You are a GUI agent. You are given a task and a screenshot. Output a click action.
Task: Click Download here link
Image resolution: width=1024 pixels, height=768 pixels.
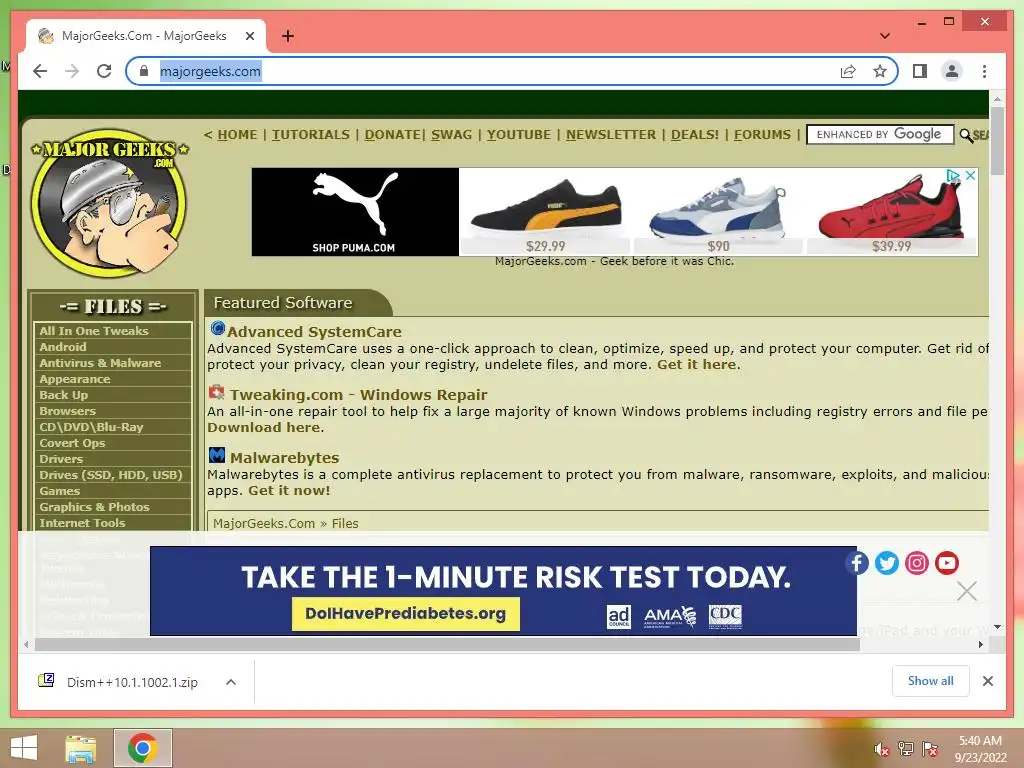pyautogui.click(x=264, y=427)
